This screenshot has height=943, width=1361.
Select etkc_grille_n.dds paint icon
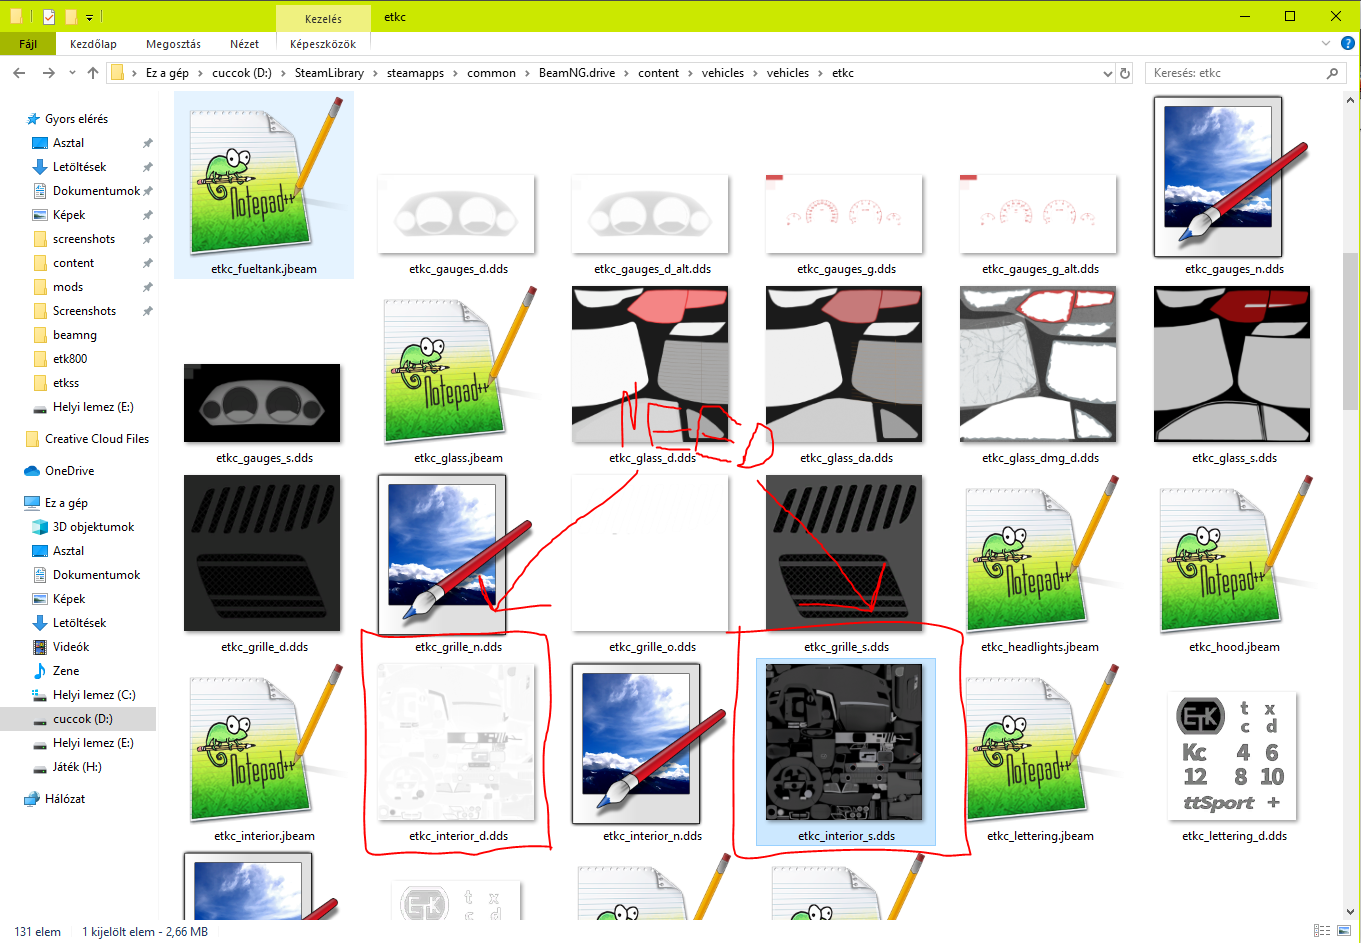tap(456, 554)
